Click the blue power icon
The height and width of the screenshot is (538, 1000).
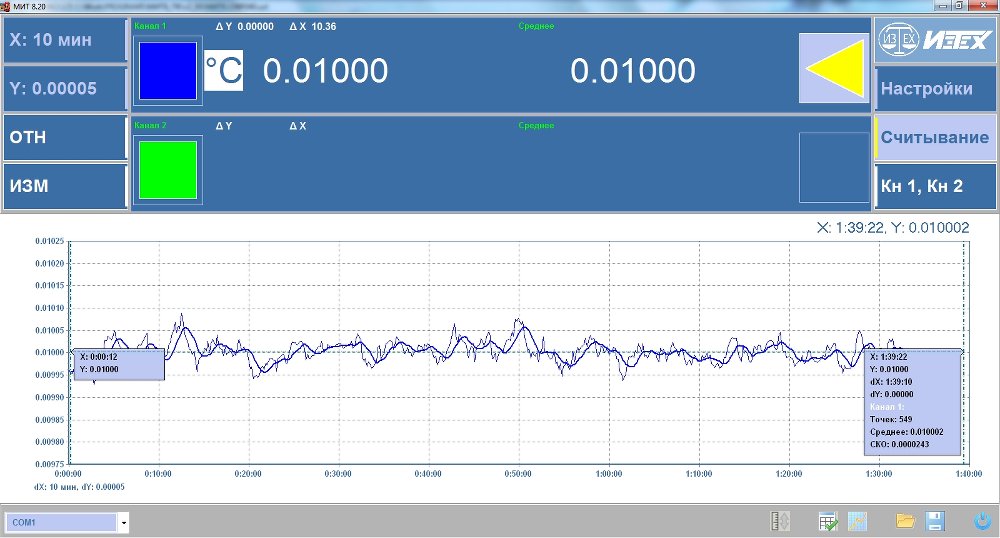(983, 521)
